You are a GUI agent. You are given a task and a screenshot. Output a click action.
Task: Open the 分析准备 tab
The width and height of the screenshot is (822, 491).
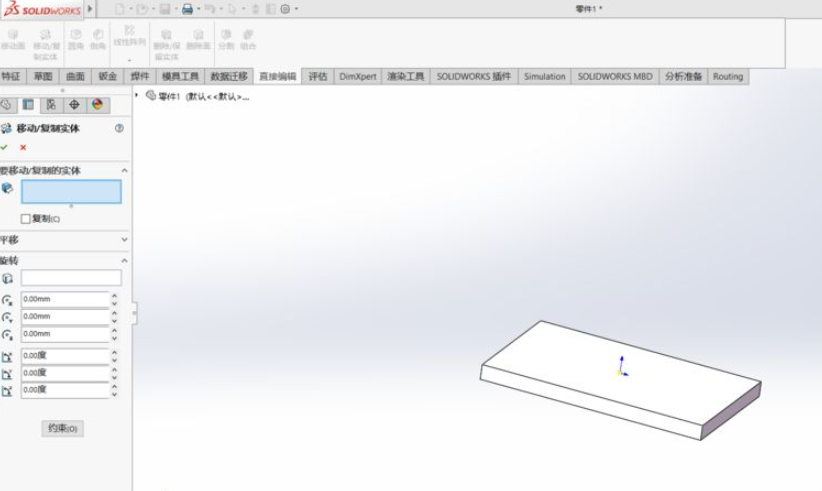(684, 77)
